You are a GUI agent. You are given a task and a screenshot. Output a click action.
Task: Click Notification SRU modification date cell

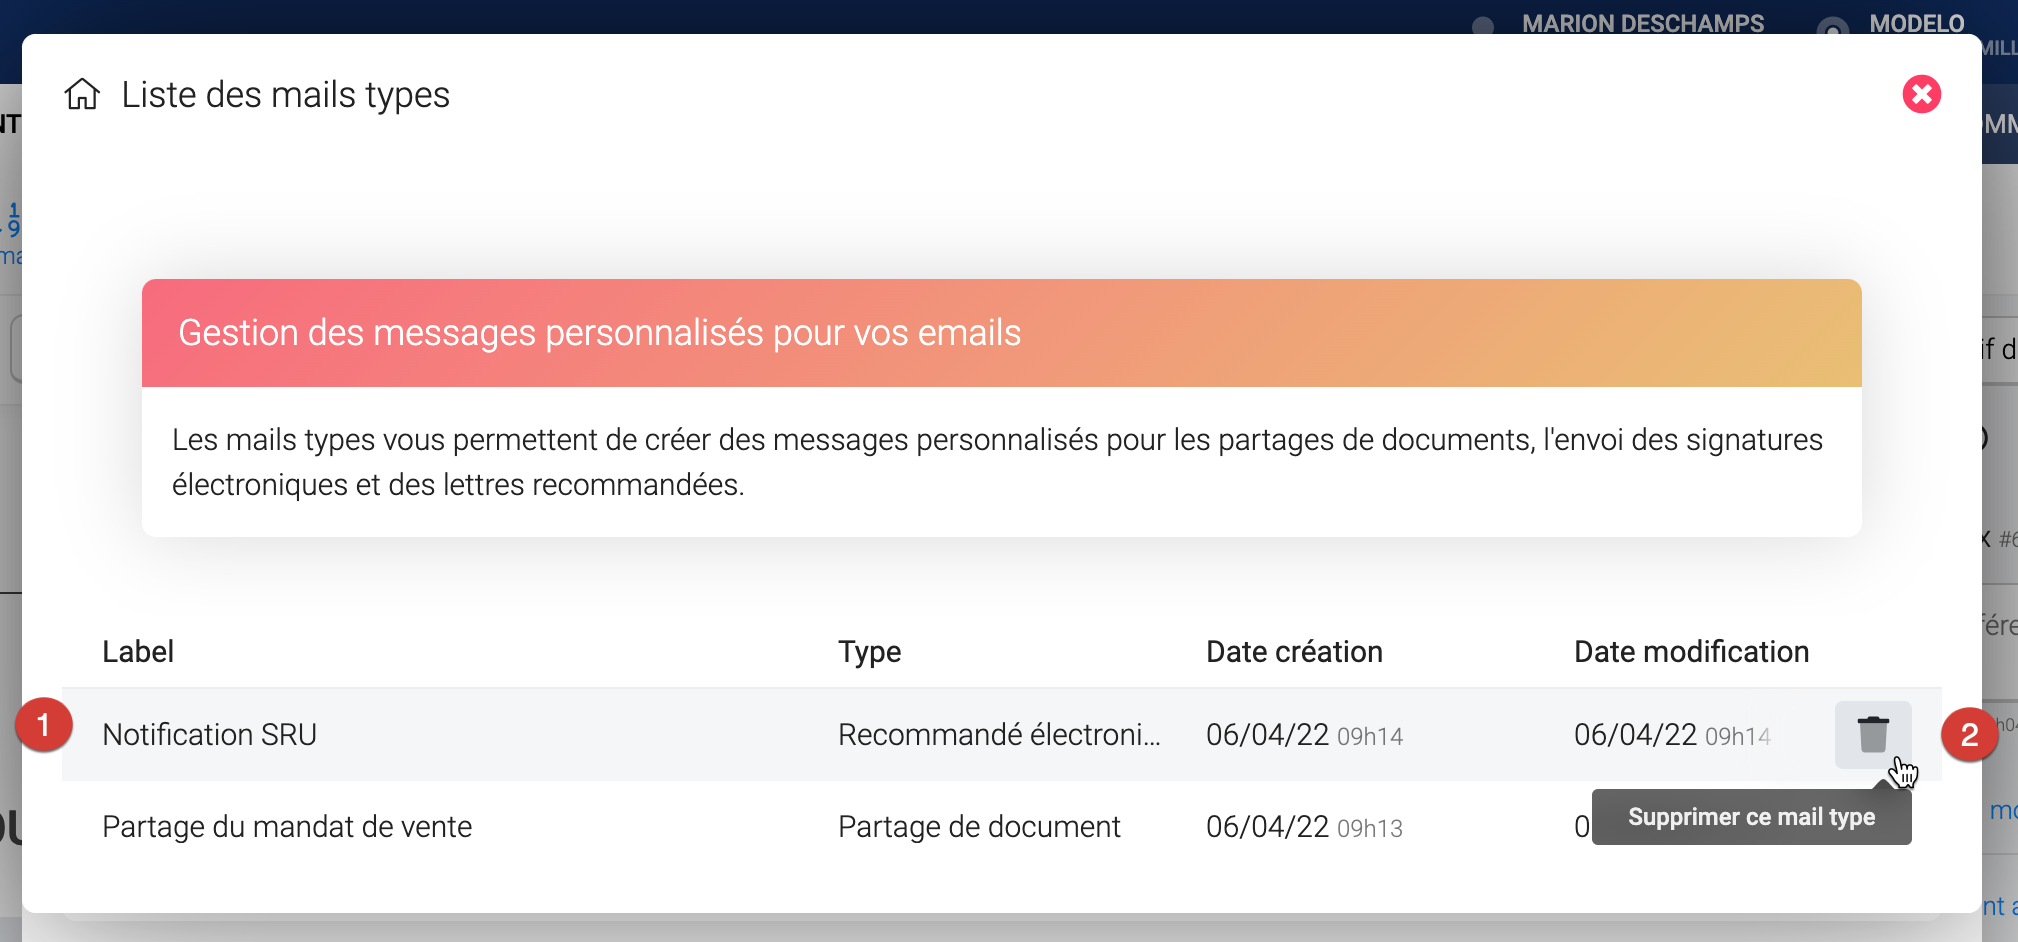coord(1672,735)
